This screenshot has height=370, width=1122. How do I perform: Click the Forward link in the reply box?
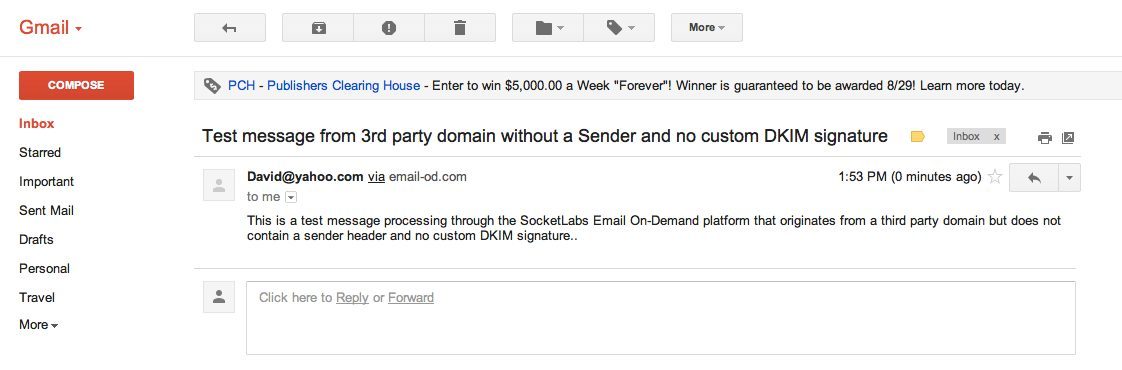(x=411, y=298)
